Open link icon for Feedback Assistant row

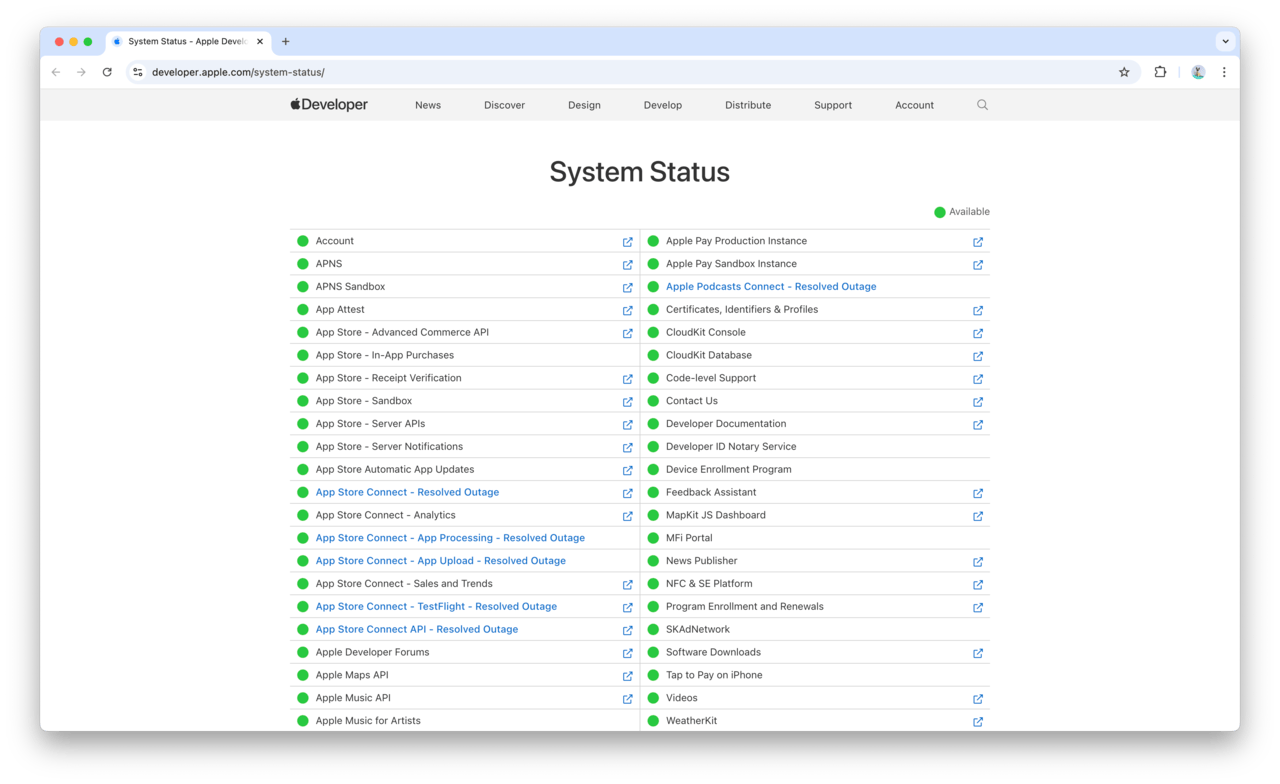(978, 493)
